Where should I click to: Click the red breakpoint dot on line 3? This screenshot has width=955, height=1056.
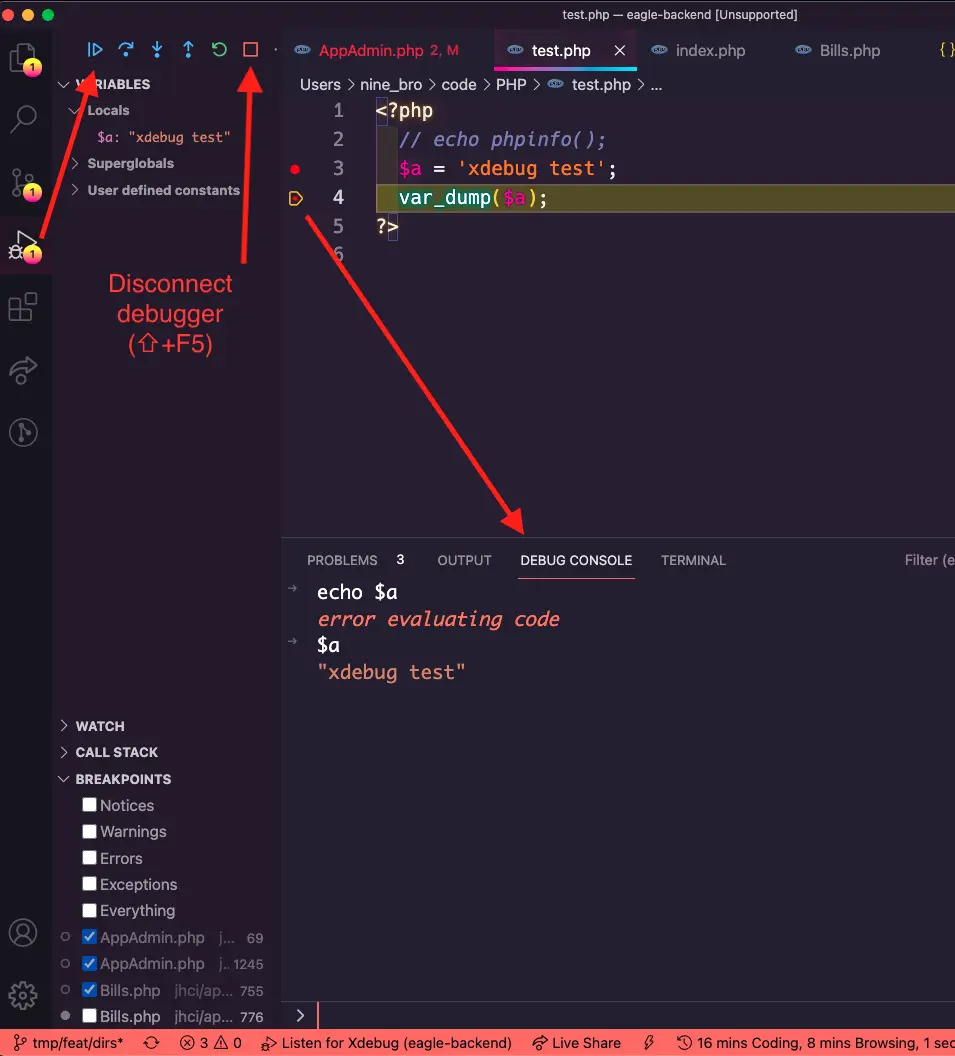click(x=295, y=169)
